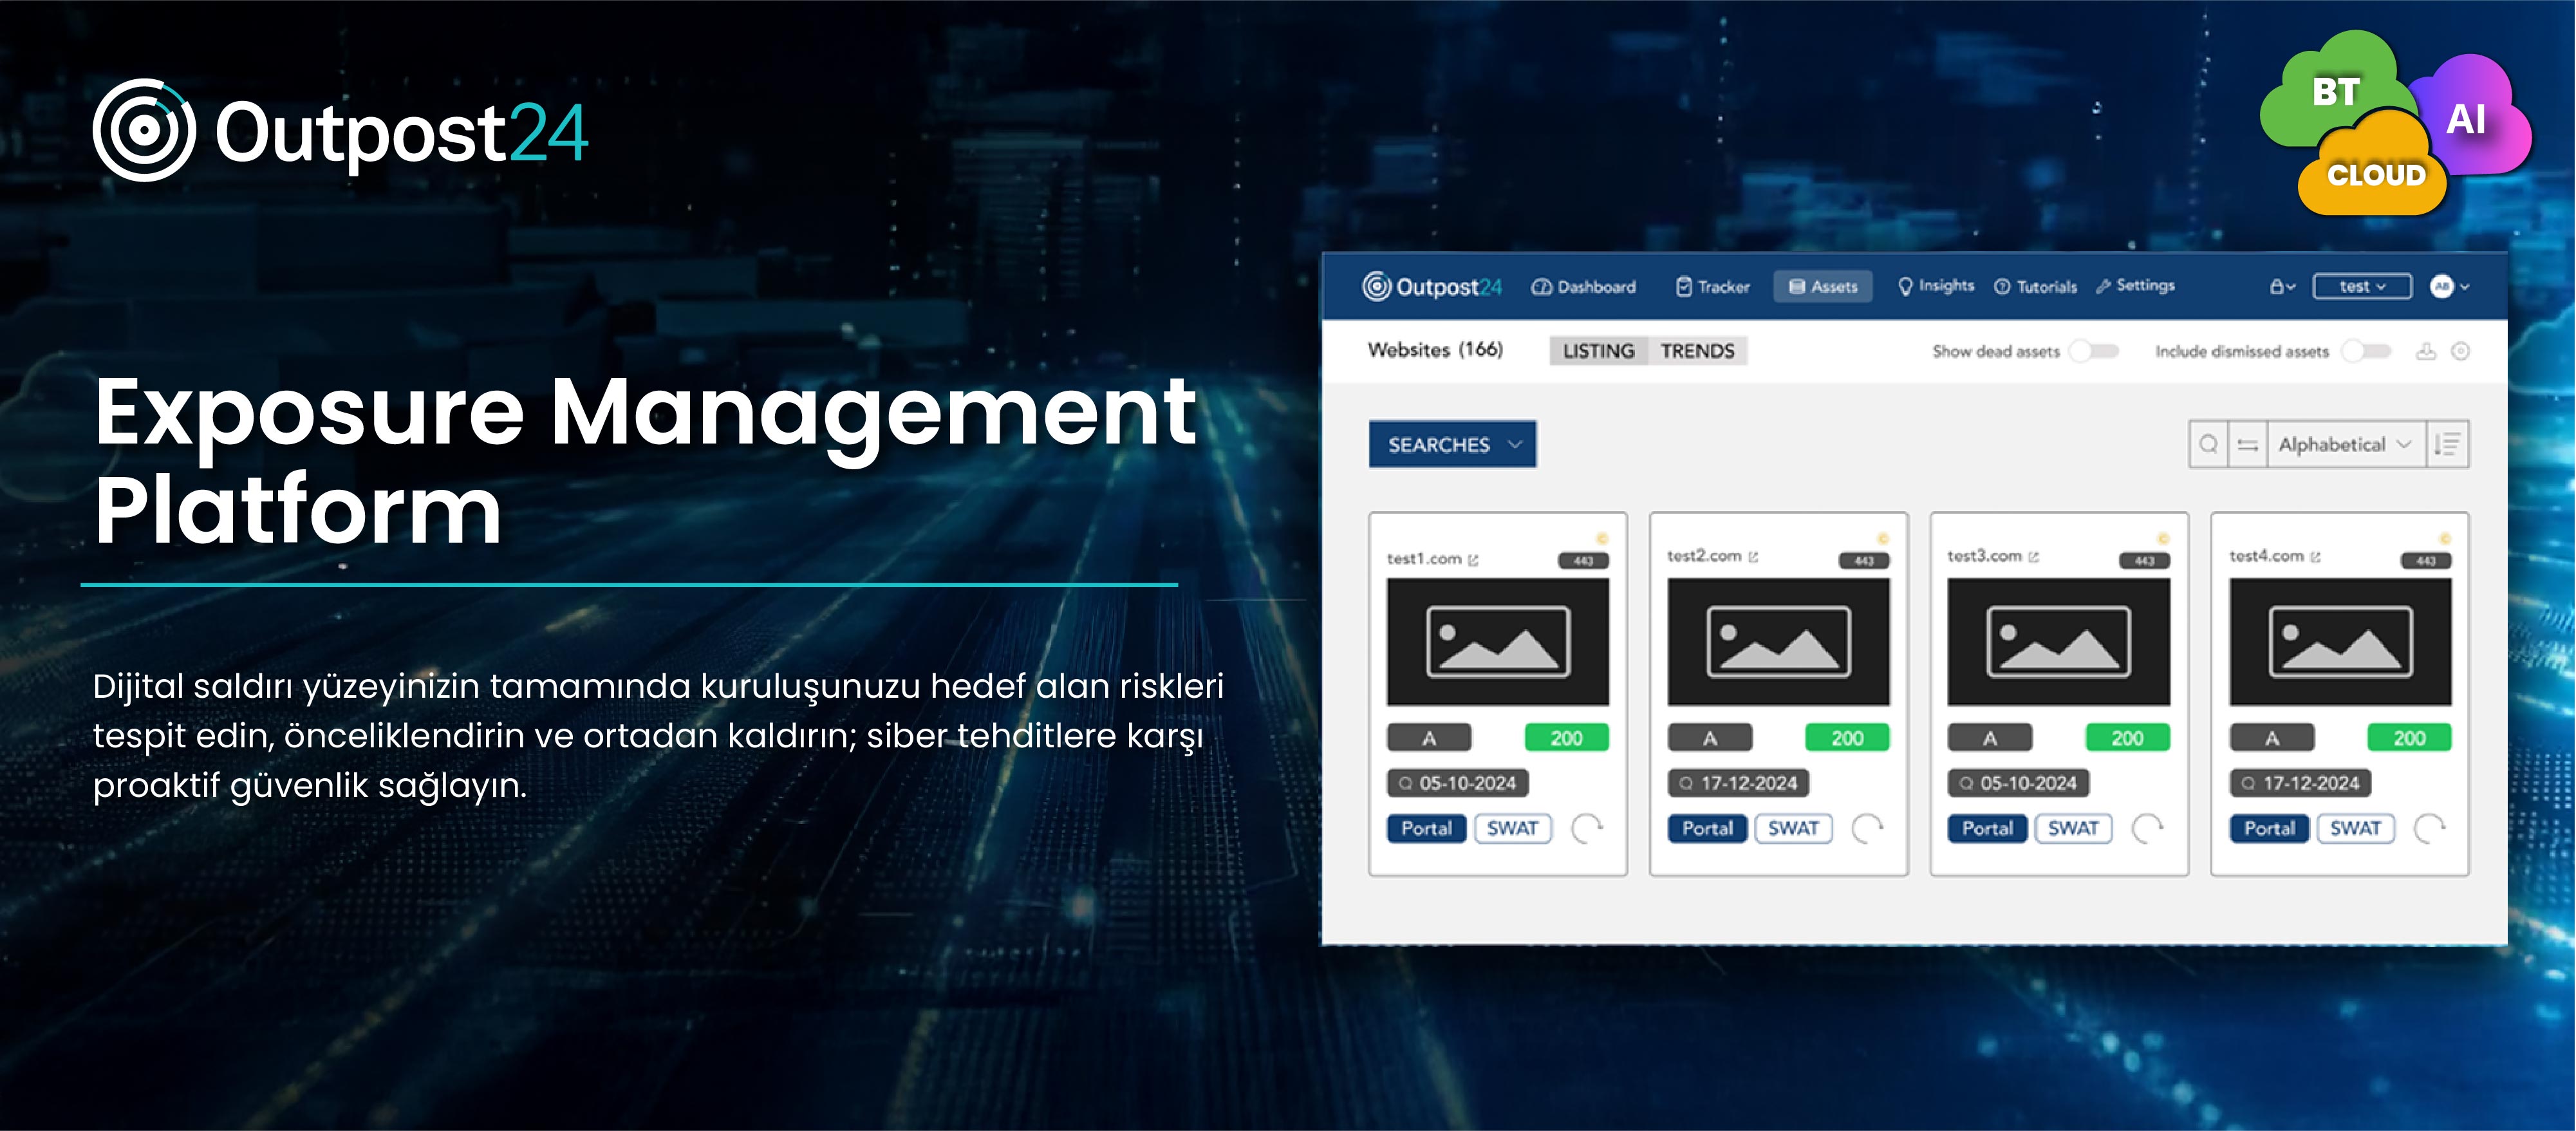Image resolution: width=2576 pixels, height=1131 pixels.
Task: Click the magnifier search icon
Action: [2208, 444]
